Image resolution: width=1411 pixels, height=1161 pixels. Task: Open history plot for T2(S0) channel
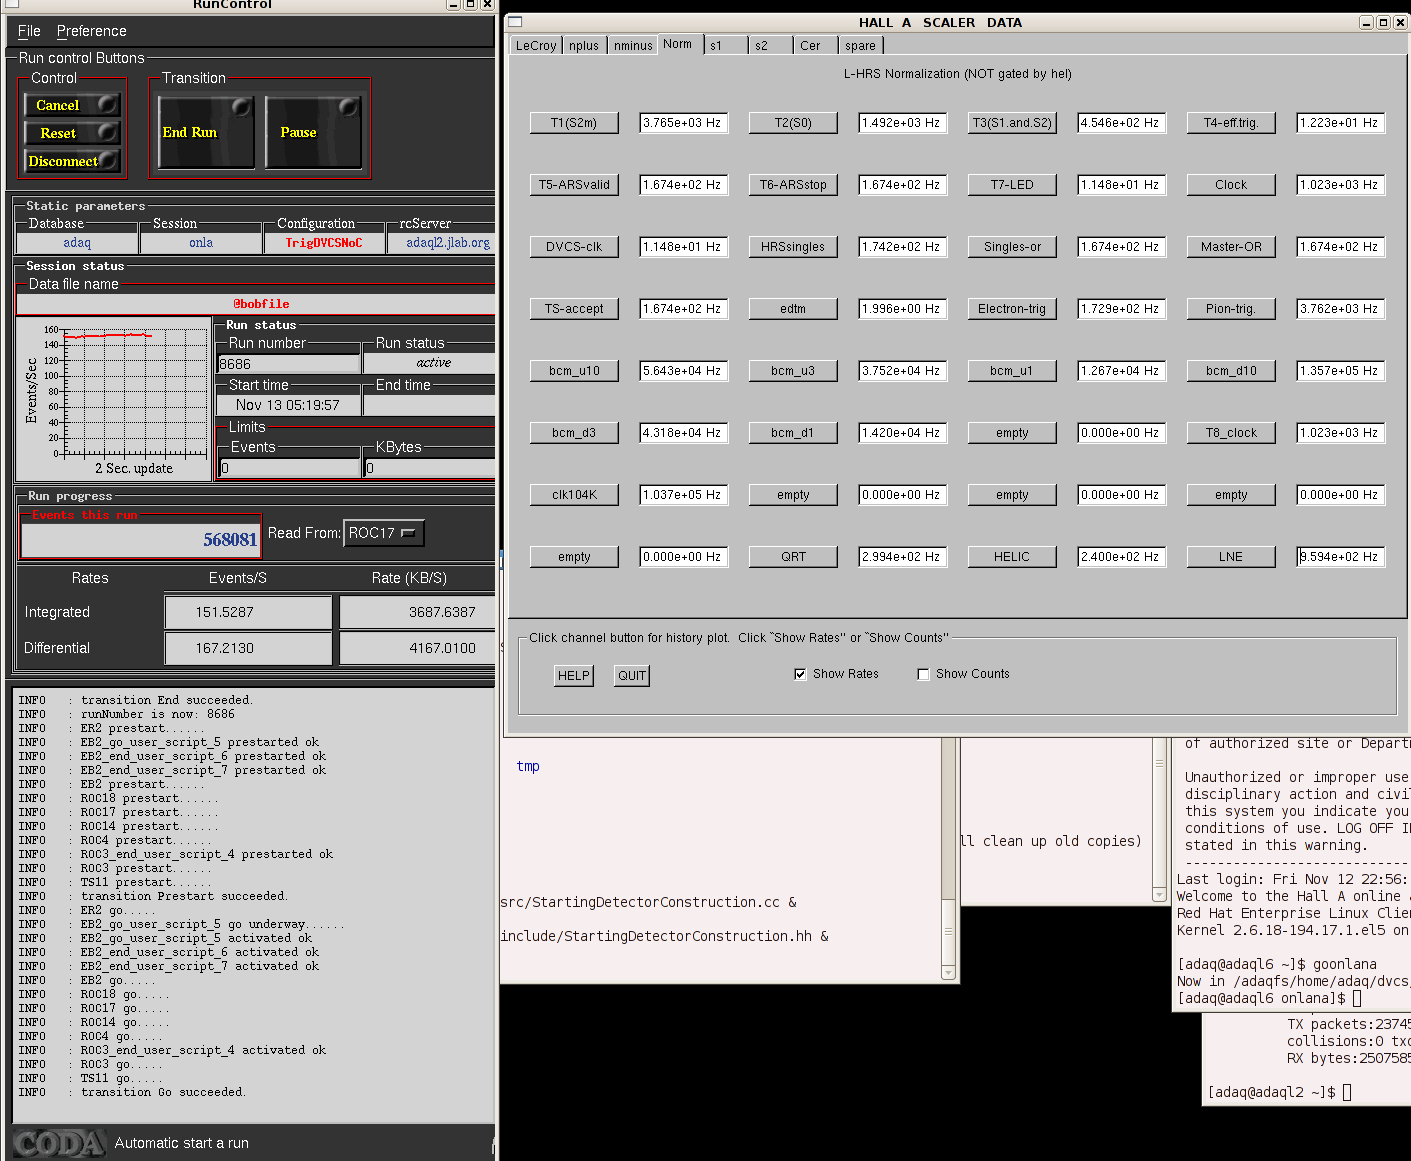pyautogui.click(x=793, y=123)
